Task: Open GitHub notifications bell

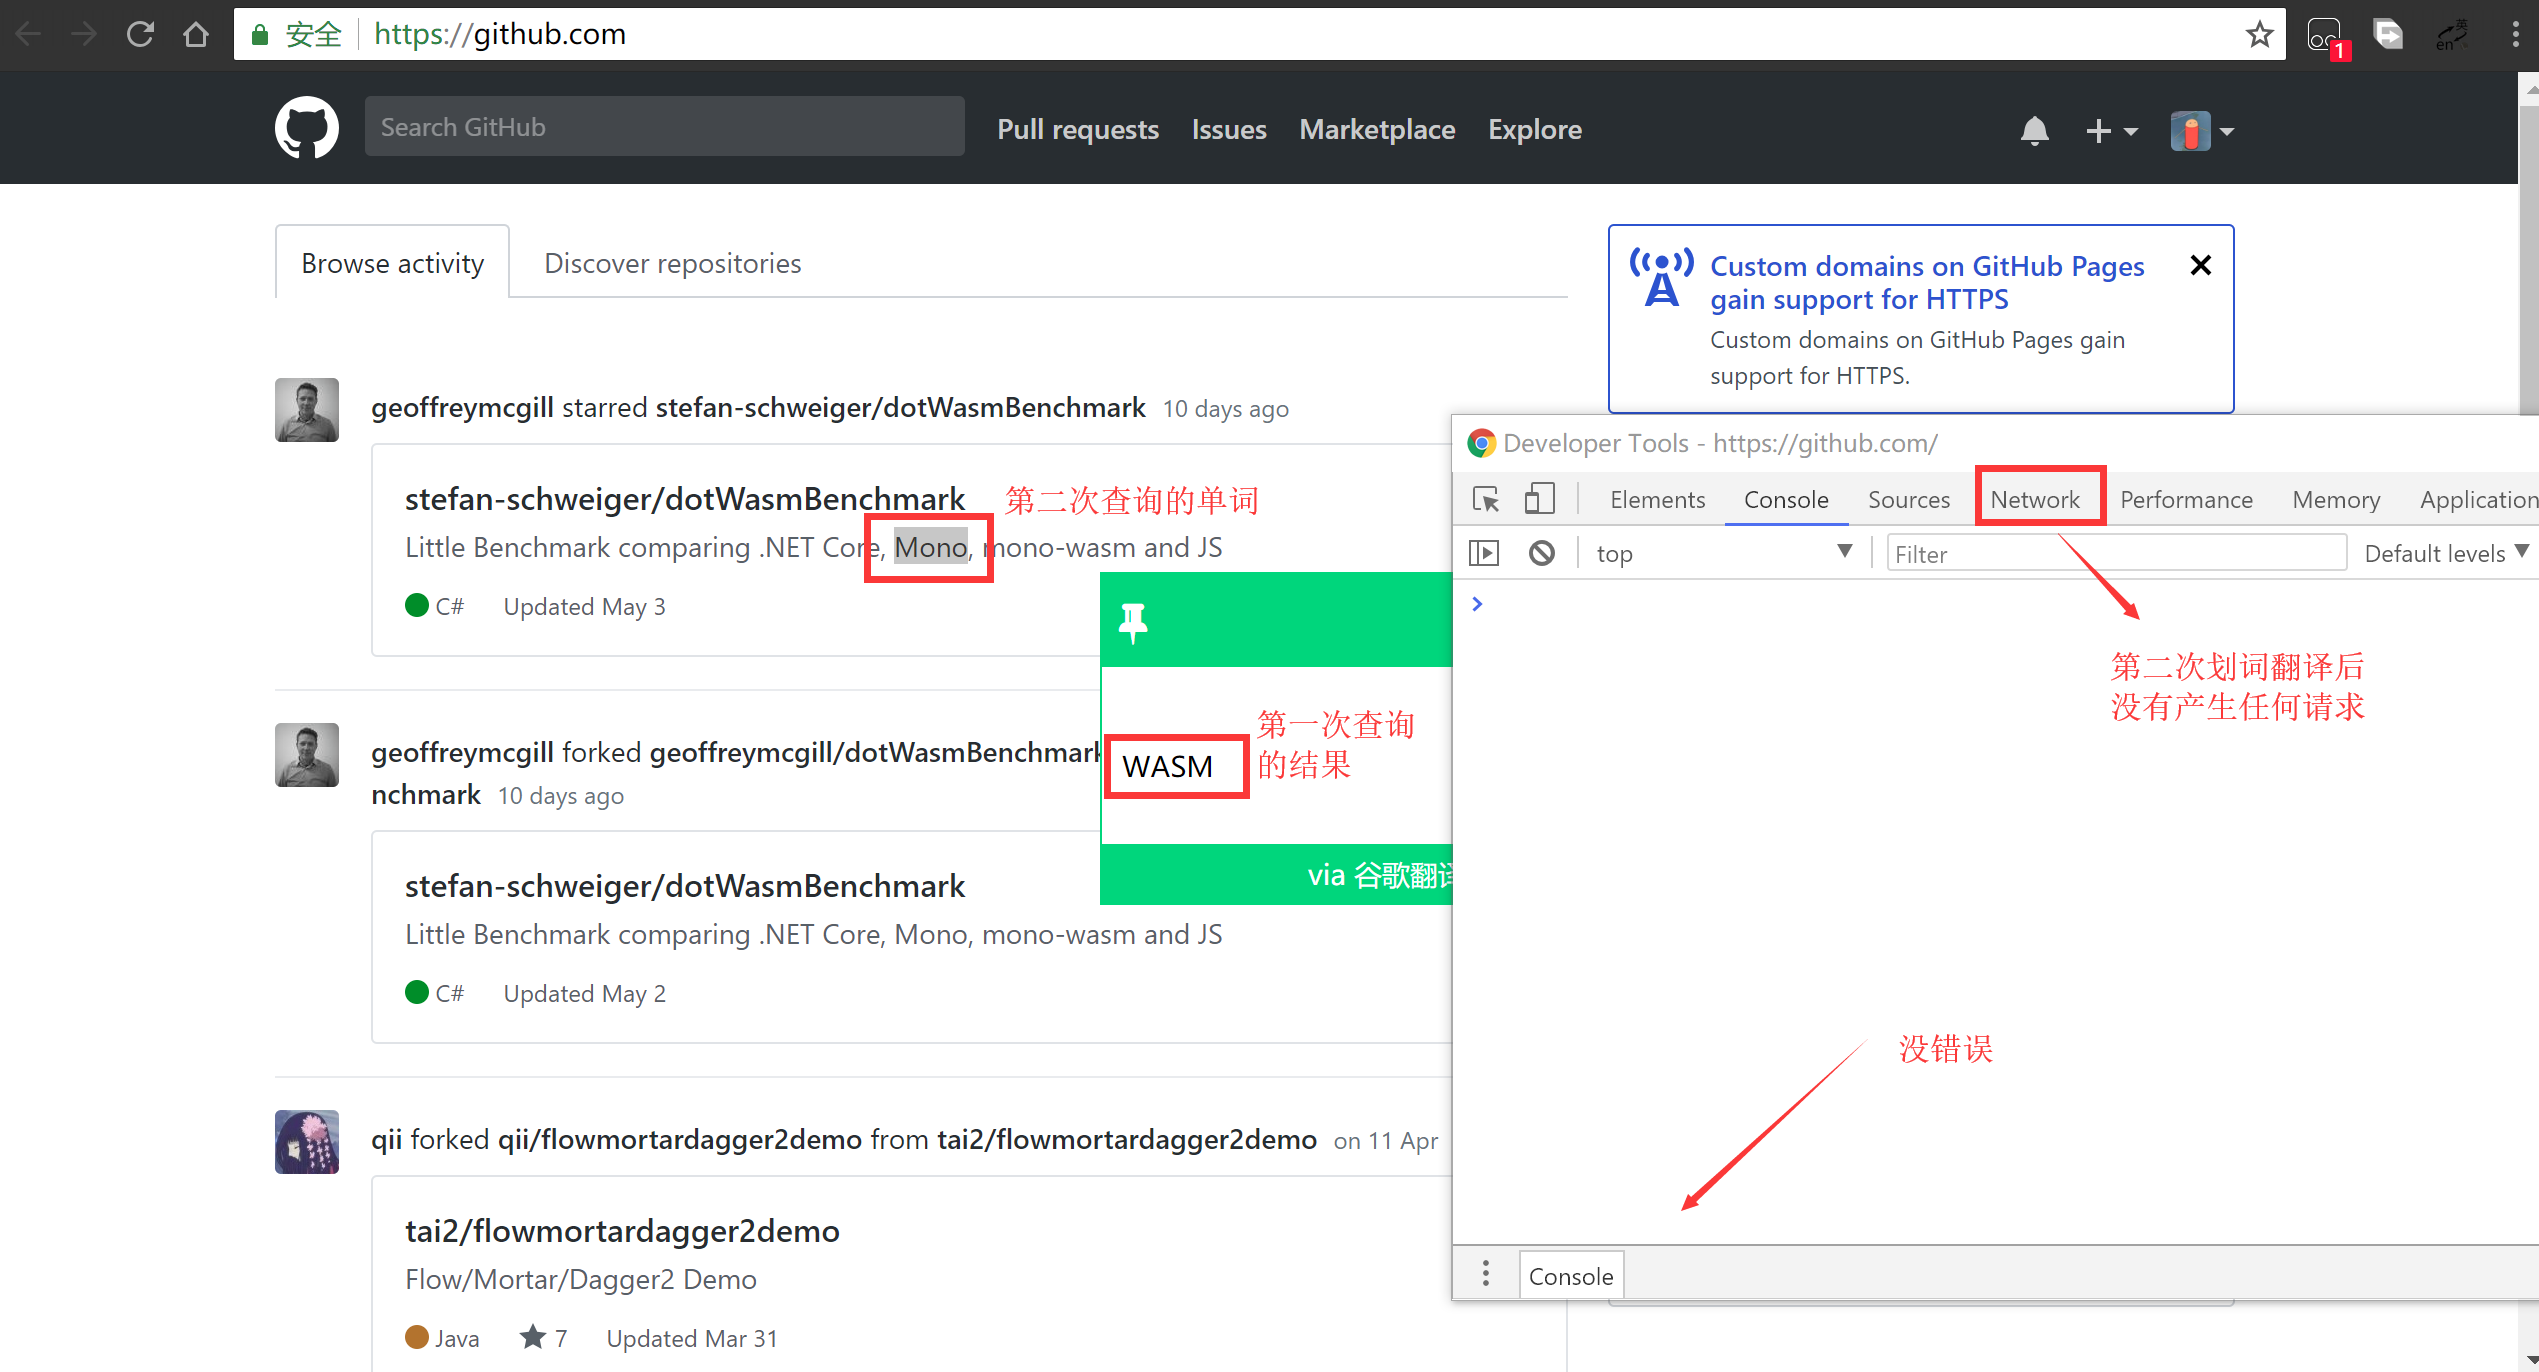Action: coord(2035,130)
